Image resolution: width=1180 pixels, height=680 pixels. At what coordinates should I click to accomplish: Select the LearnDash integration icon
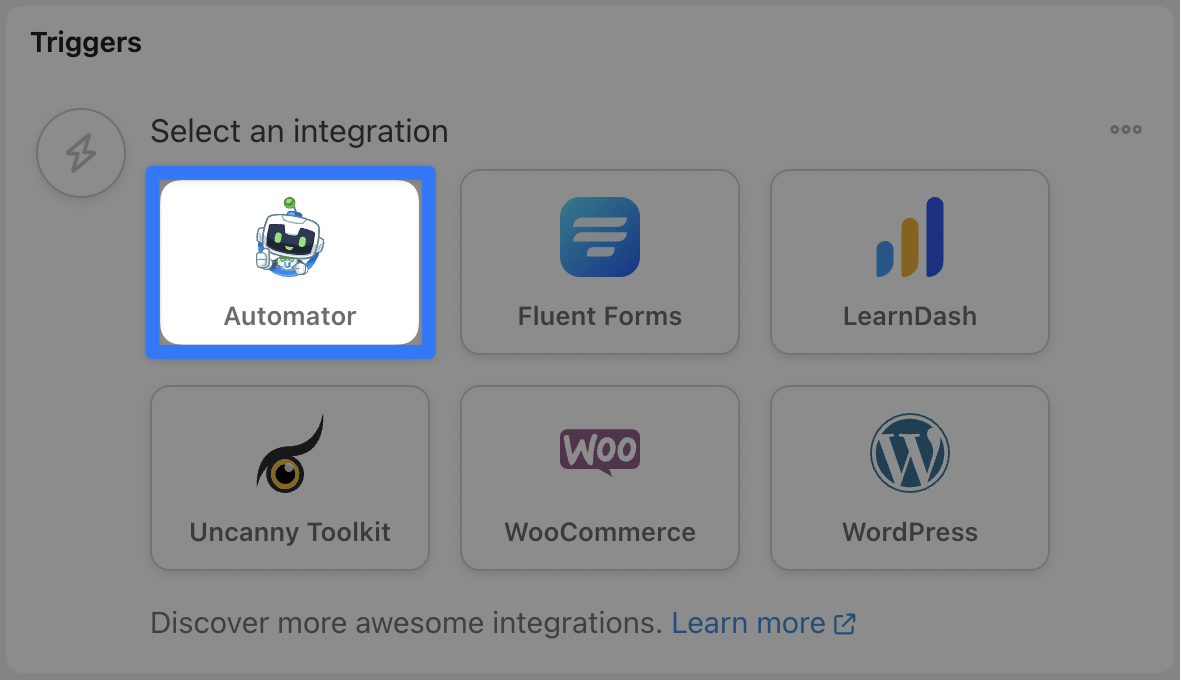(x=909, y=237)
